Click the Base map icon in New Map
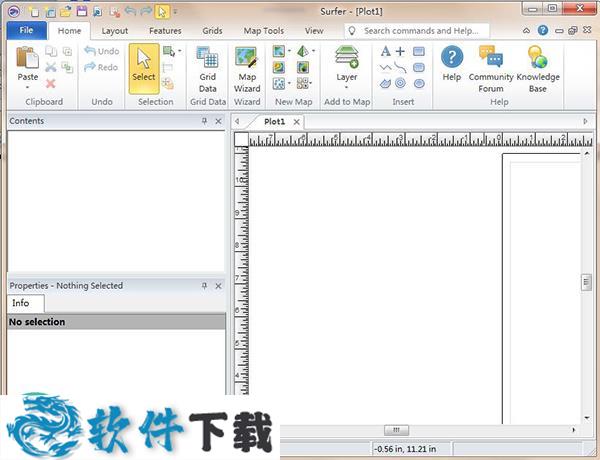Screen dimensions: 600x460 pyautogui.click(x=279, y=51)
